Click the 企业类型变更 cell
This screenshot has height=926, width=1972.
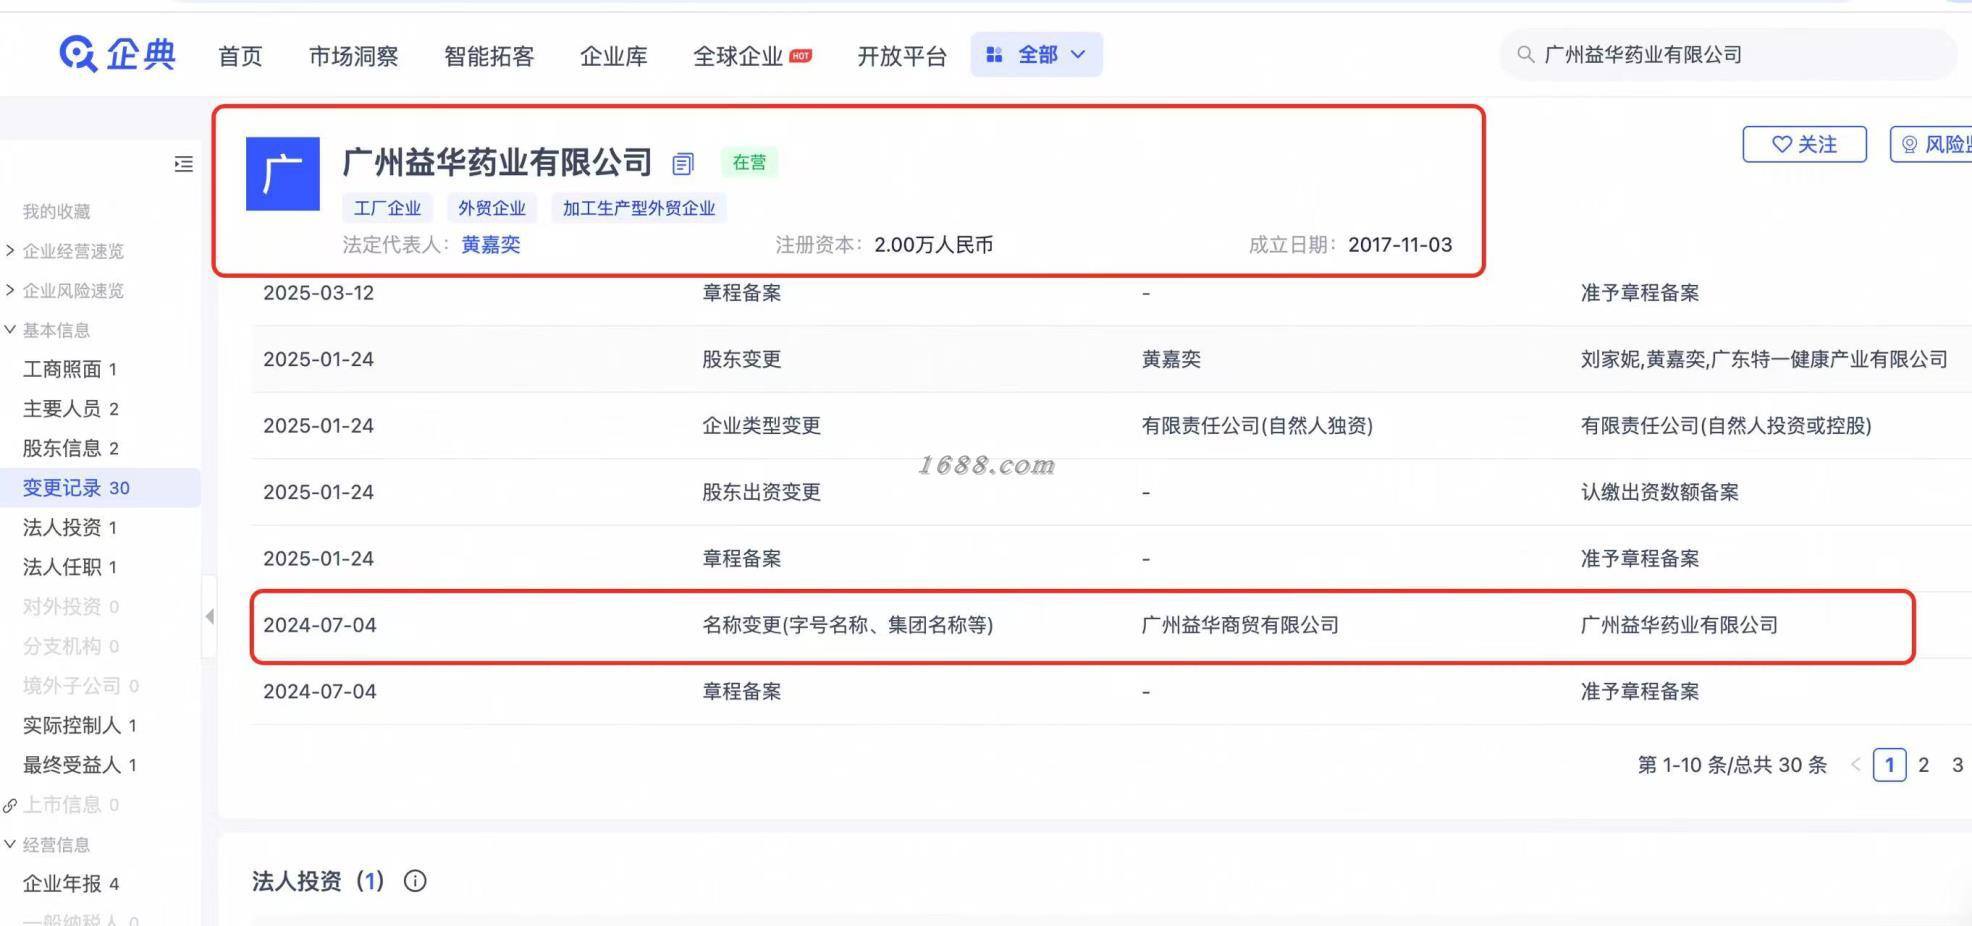point(761,426)
